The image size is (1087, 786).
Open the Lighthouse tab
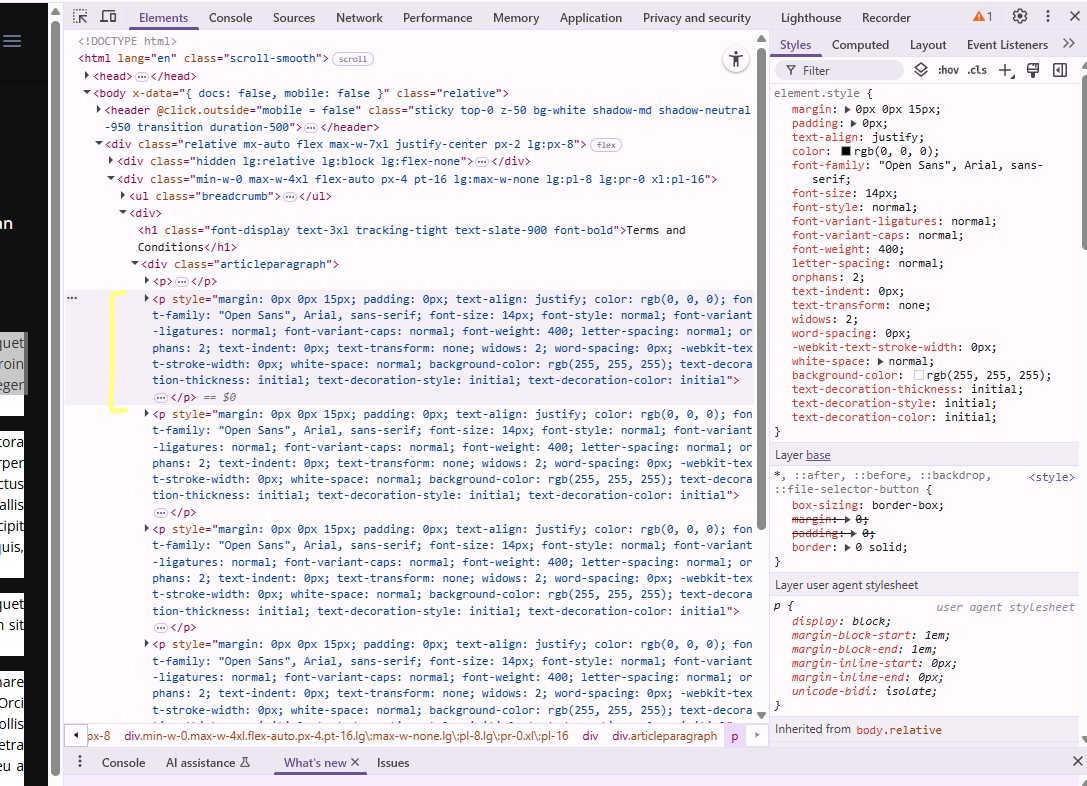pos(811,17)
